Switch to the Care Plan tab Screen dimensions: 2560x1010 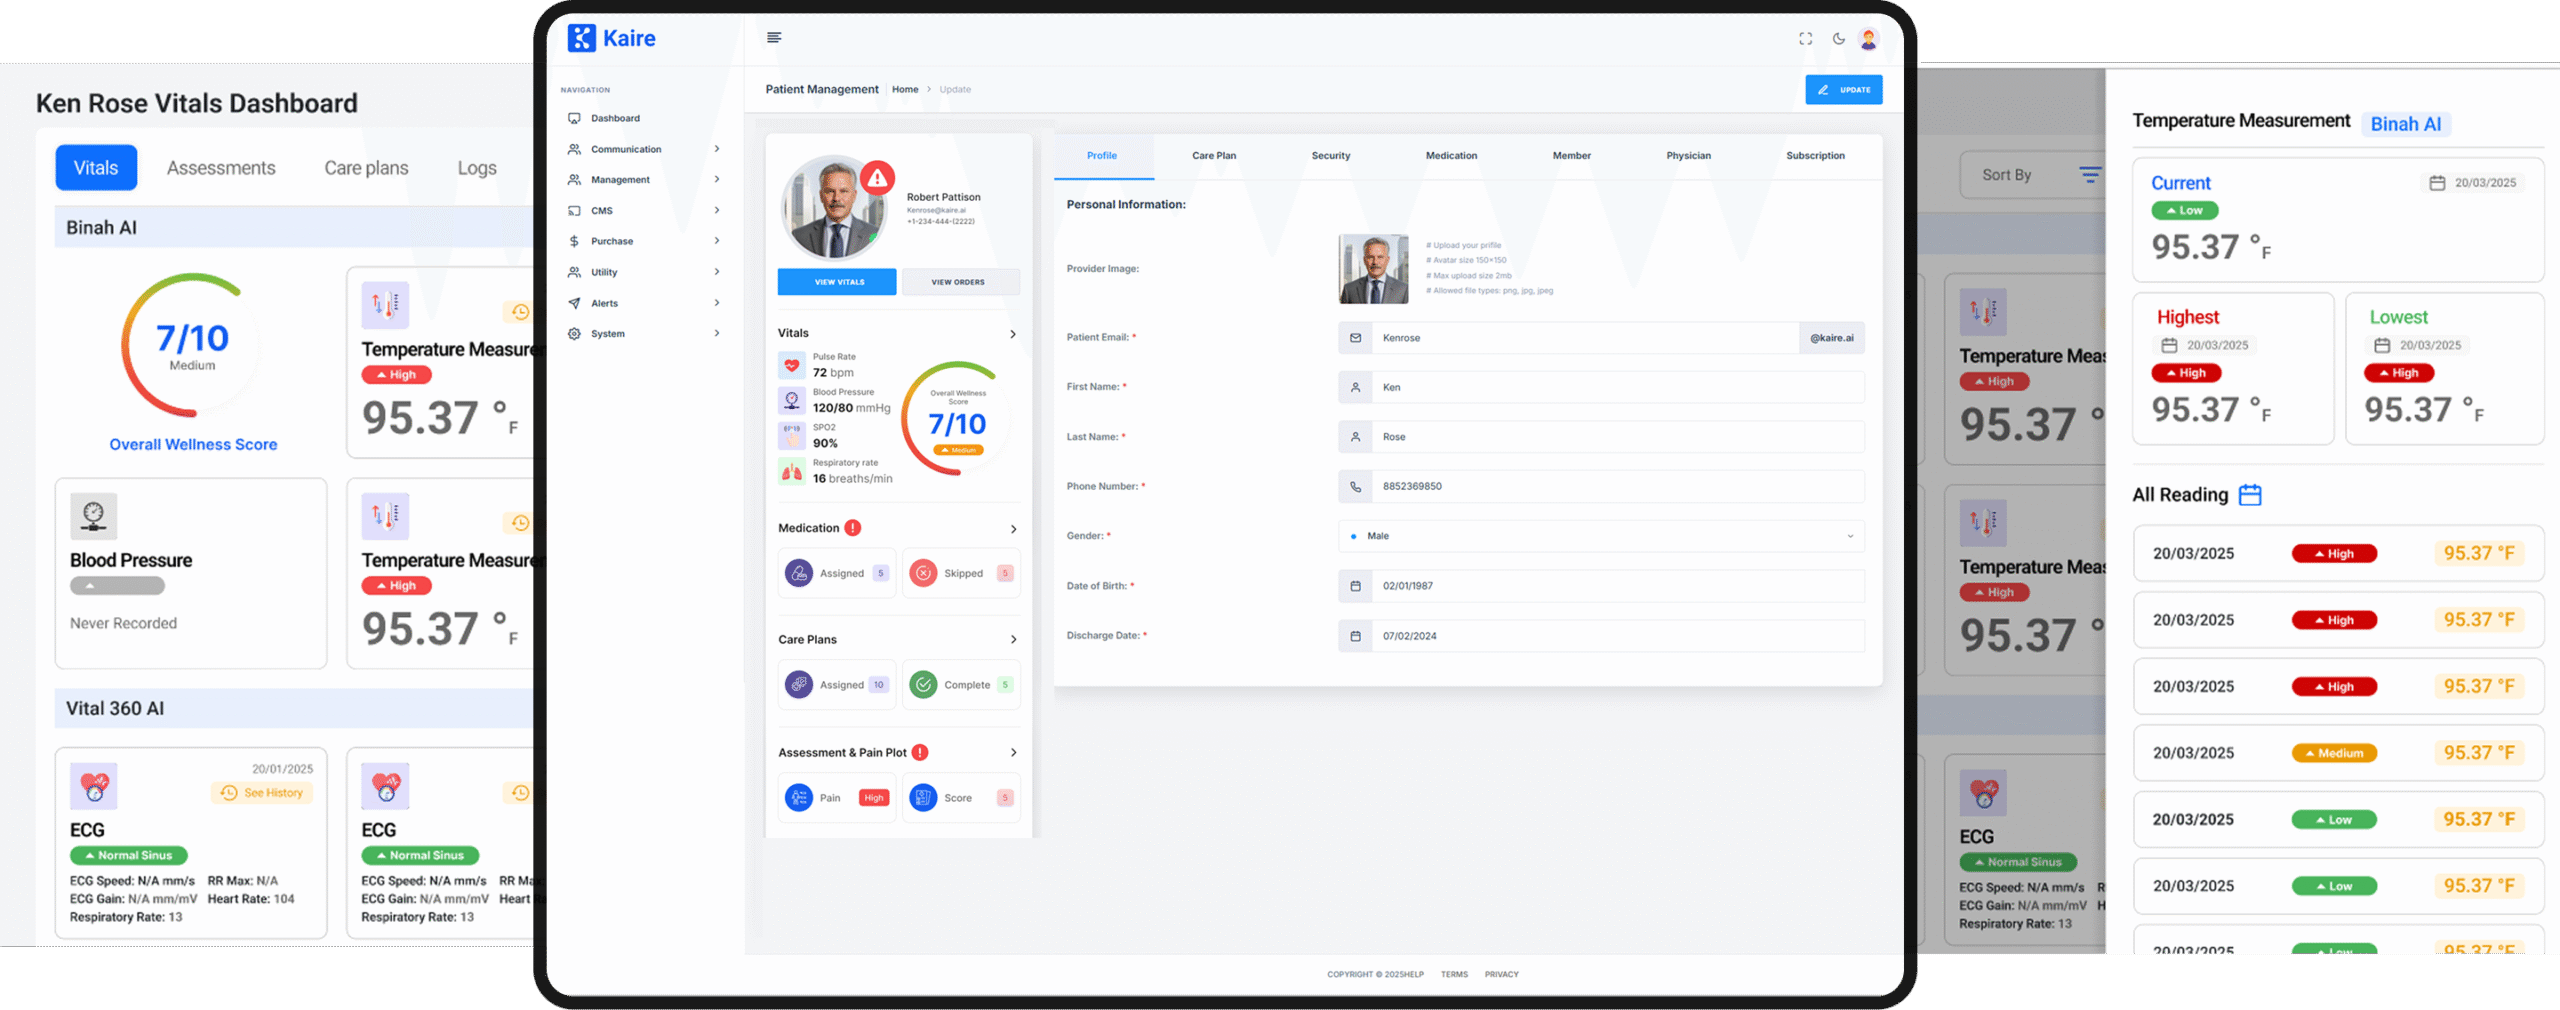[x=1213, y=156]
